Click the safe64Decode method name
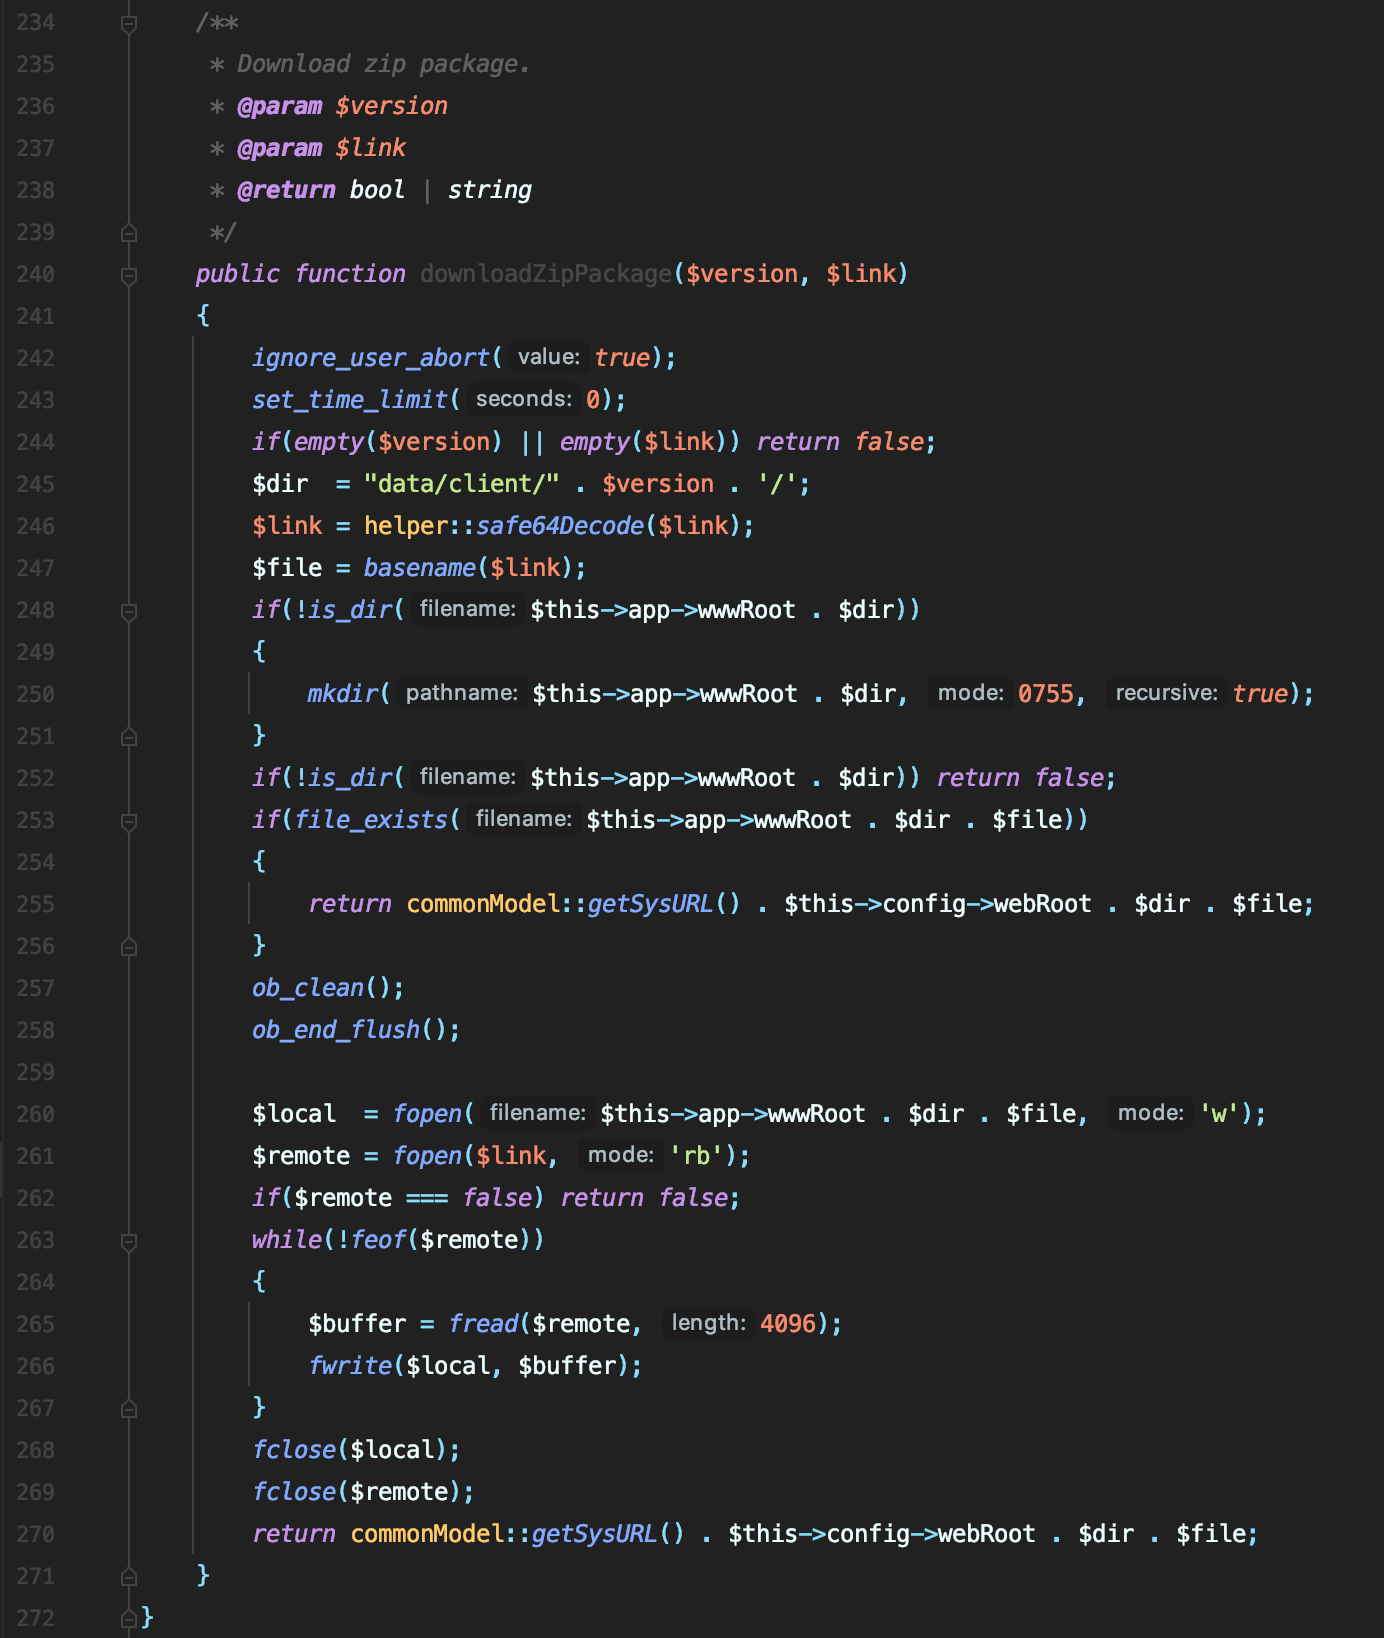Image resolution: width=1384 pixels, height=1638 pixels. click(560, 526)
